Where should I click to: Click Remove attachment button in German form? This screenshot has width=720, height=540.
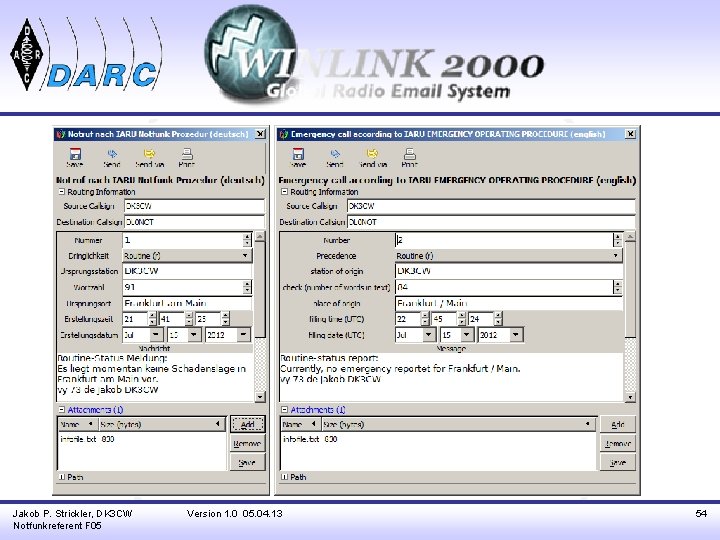247,444
